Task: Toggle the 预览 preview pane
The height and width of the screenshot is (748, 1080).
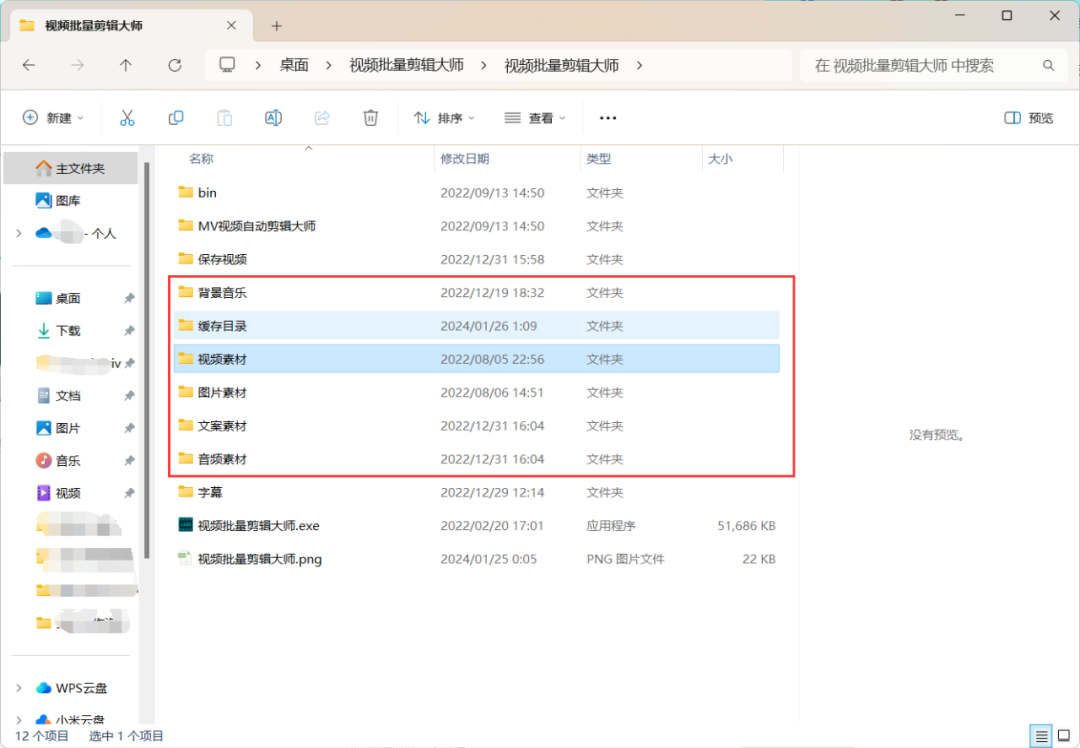Action: pyautogui.click(x=1028, y=118)
